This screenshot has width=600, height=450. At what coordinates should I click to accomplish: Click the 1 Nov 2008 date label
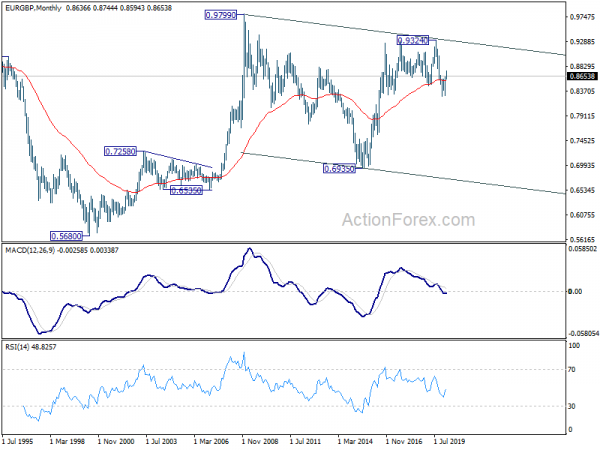click(x=260, y=441)
